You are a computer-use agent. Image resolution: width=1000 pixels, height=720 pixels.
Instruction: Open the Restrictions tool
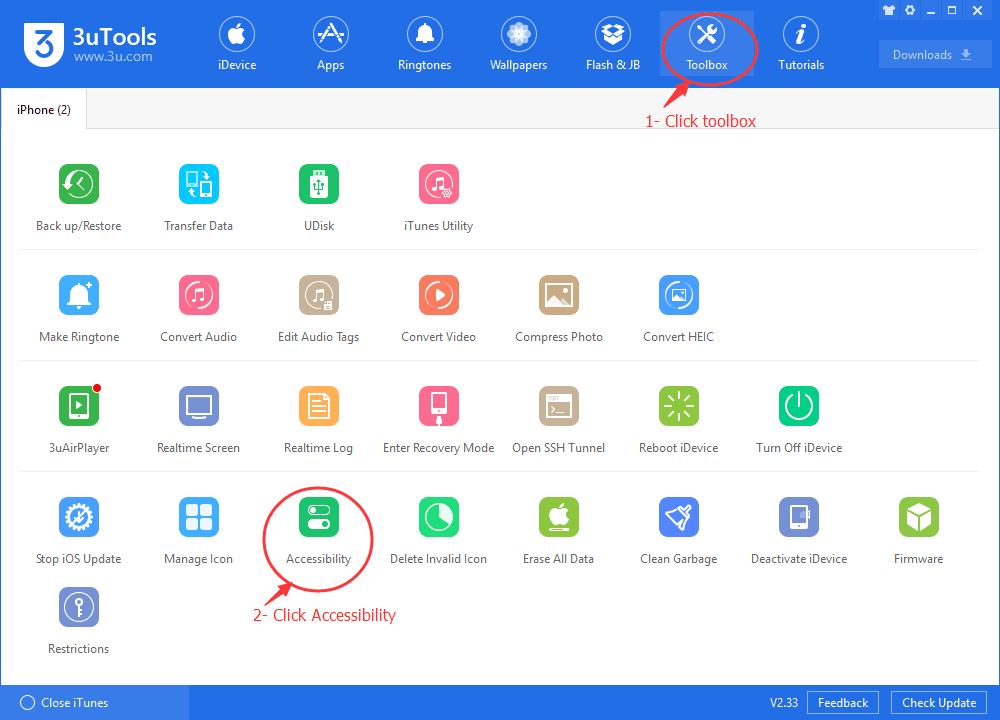coord(78,607)
